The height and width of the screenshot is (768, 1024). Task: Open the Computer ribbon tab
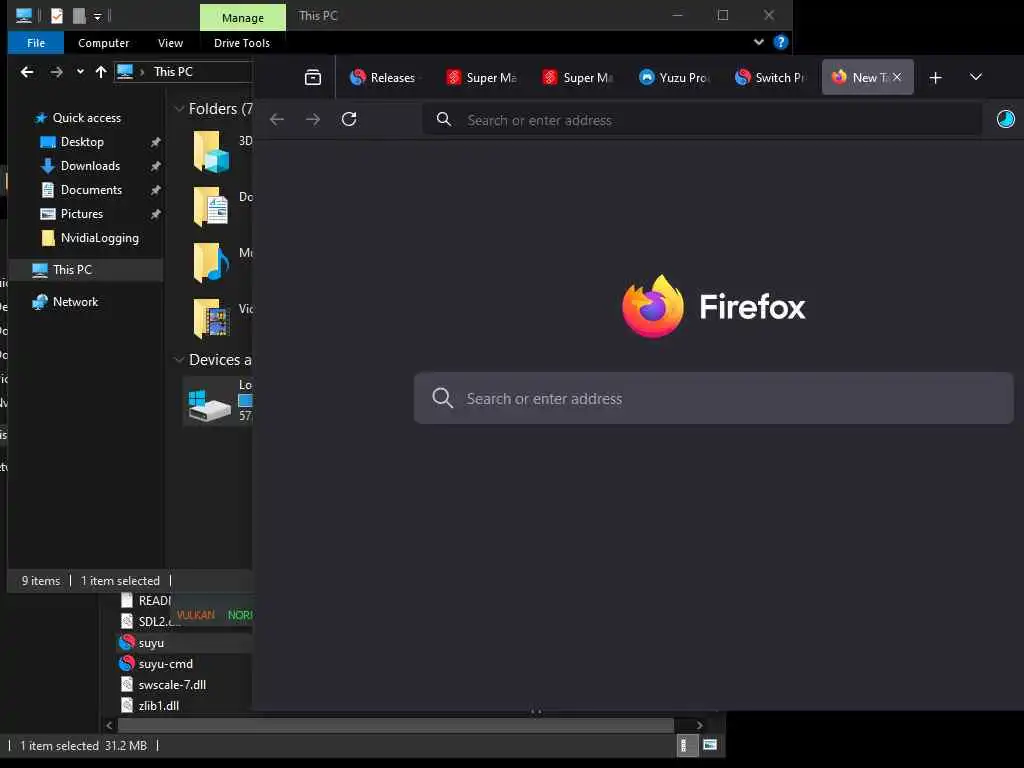pyautogui.click(x=103, y=43)
